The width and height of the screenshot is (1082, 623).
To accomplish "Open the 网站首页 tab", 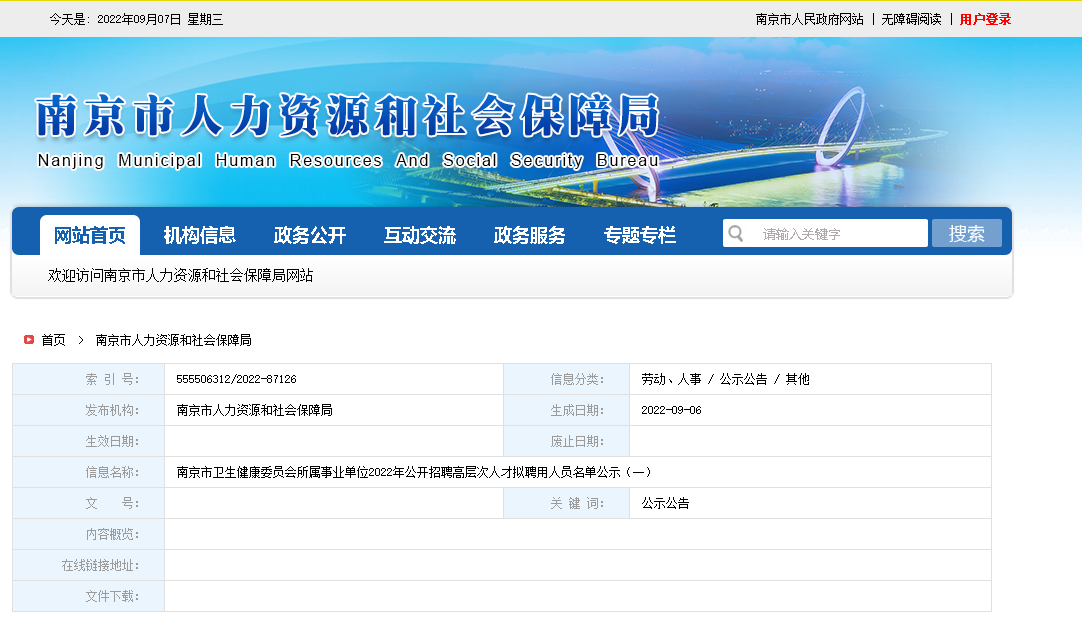I will pos(90,235).
